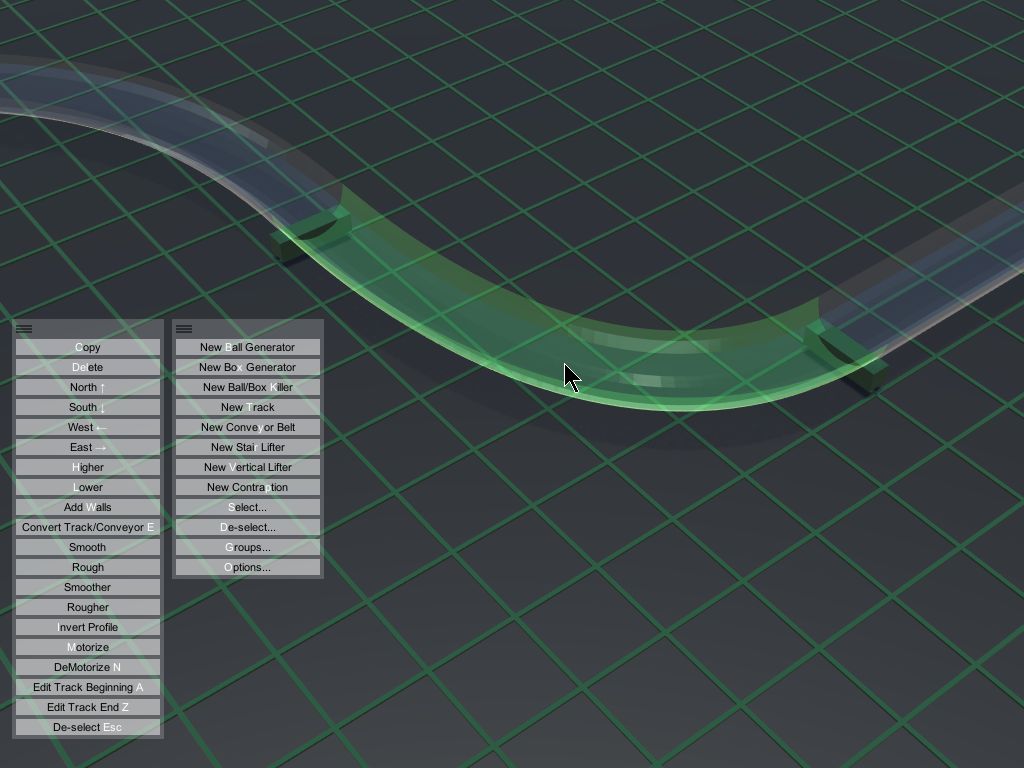
Task: Click the right green track support block
Action: (846, 356)
